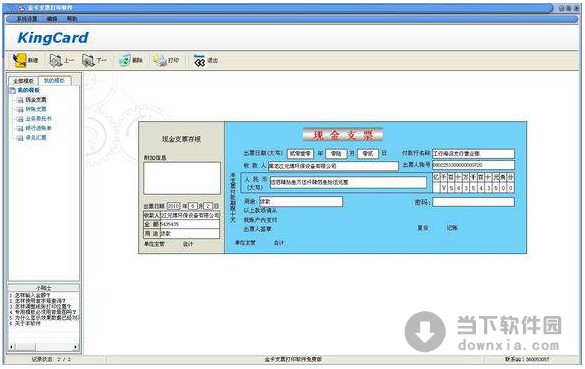
Task: Select 银行进账单 template in the tree
Action: click(39, 128)
